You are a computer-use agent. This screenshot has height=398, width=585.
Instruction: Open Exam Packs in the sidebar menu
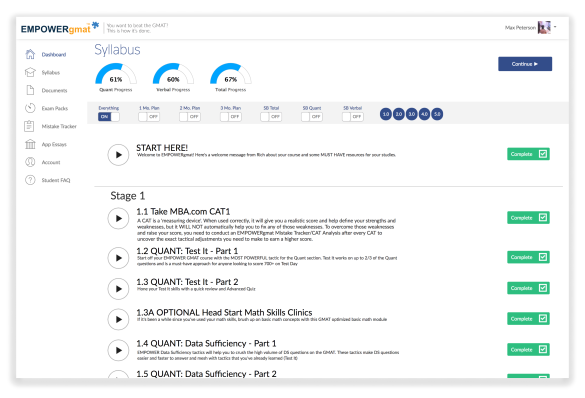(55, 108)
